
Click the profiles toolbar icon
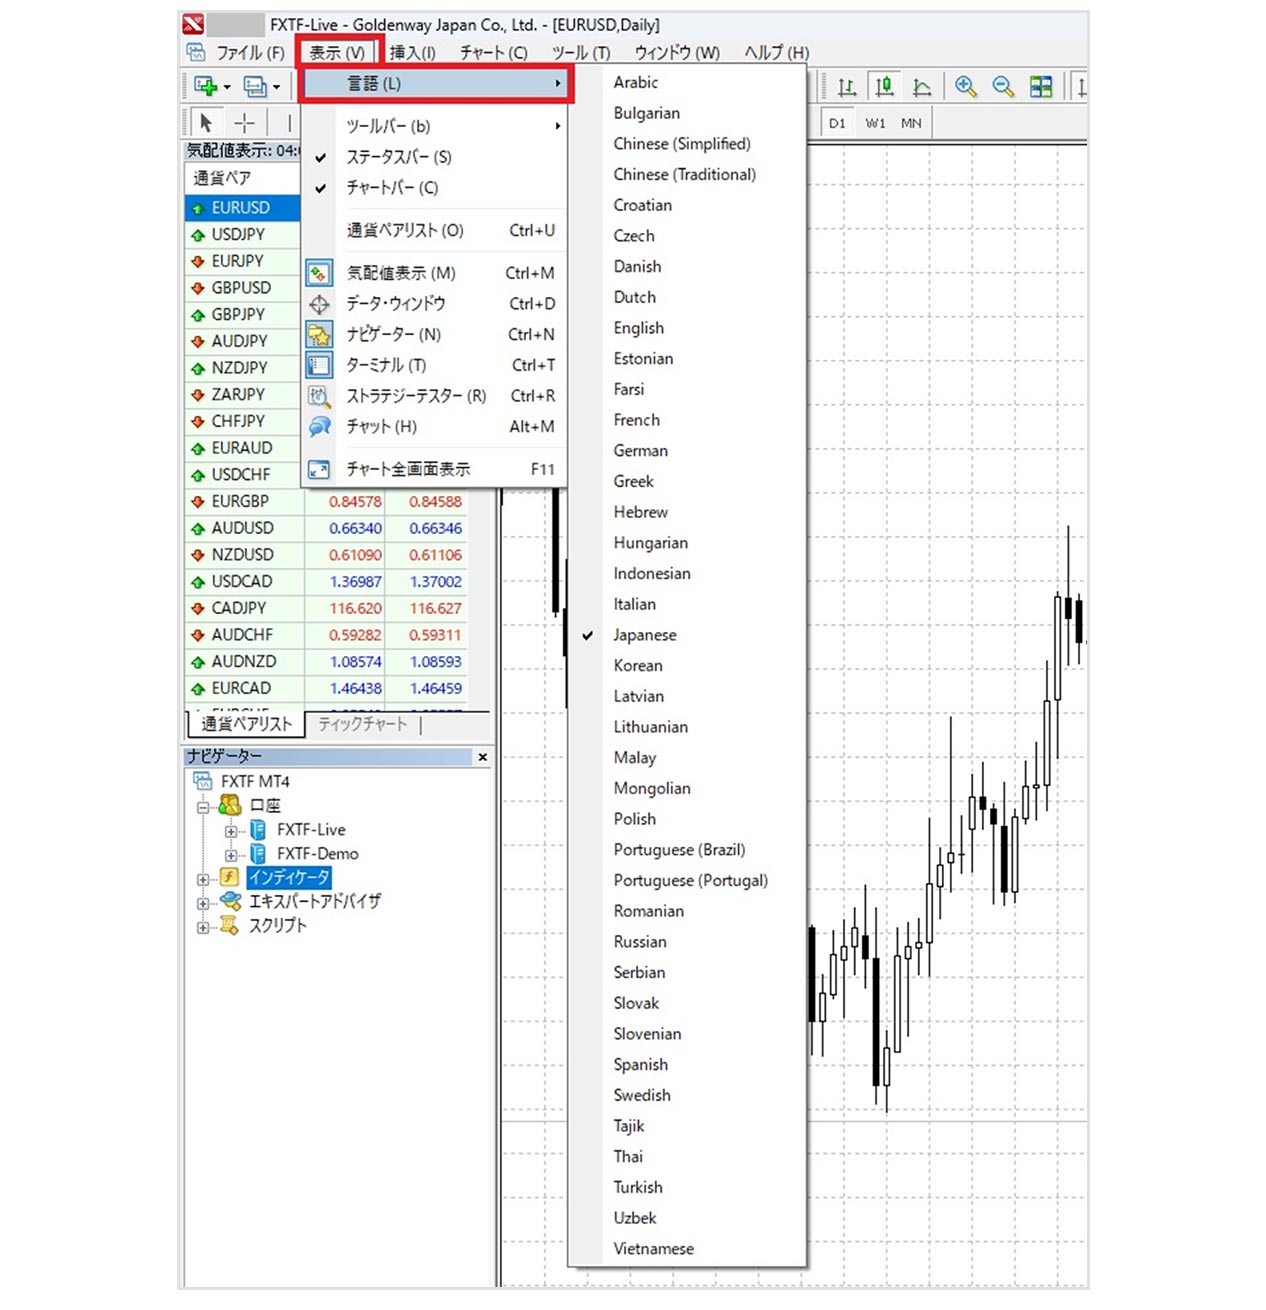coord(255,86)
